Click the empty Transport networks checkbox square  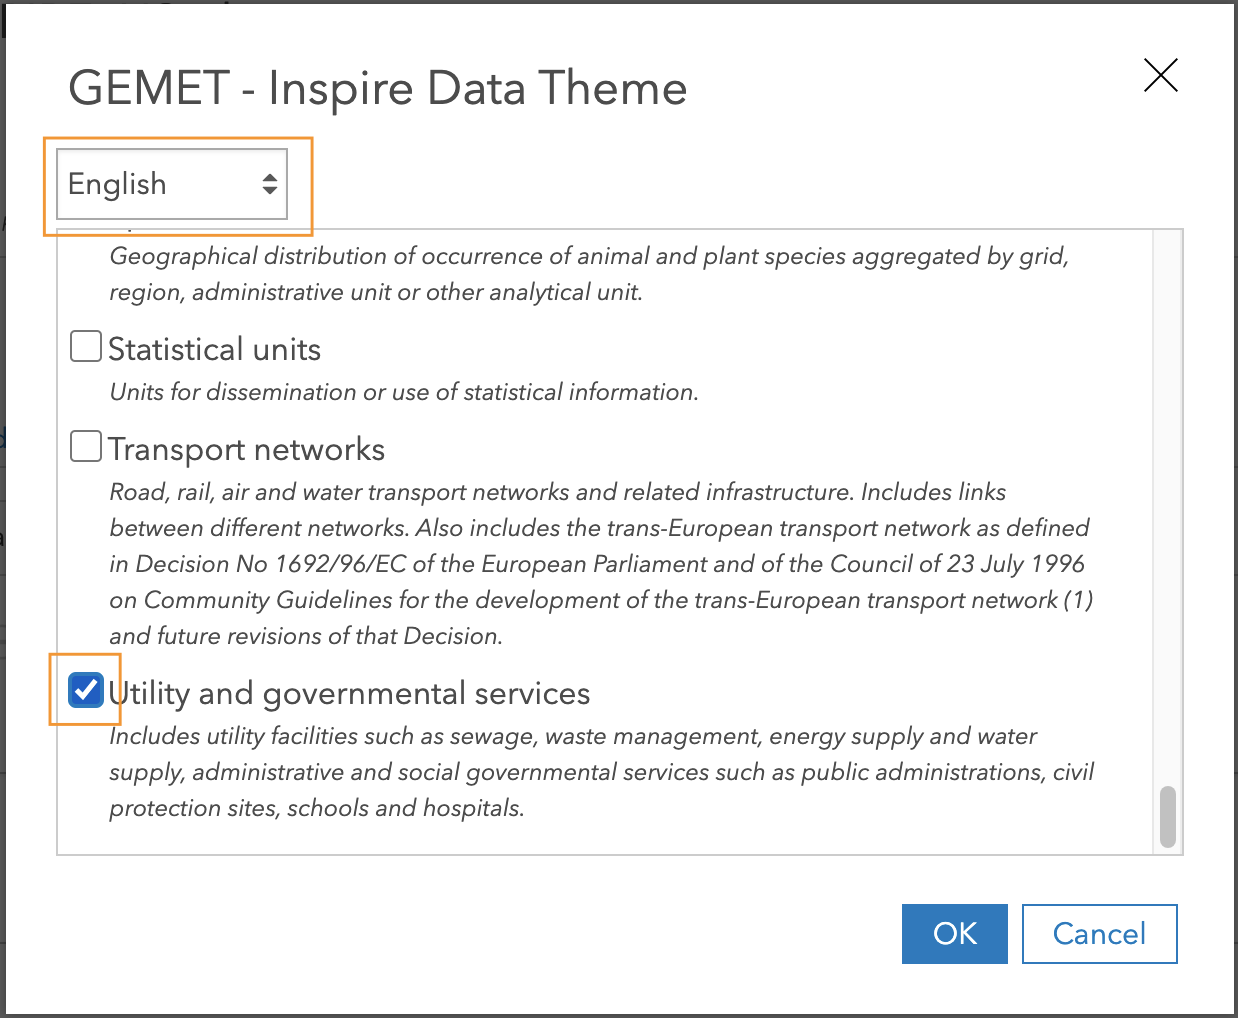(x=85, y=445)
